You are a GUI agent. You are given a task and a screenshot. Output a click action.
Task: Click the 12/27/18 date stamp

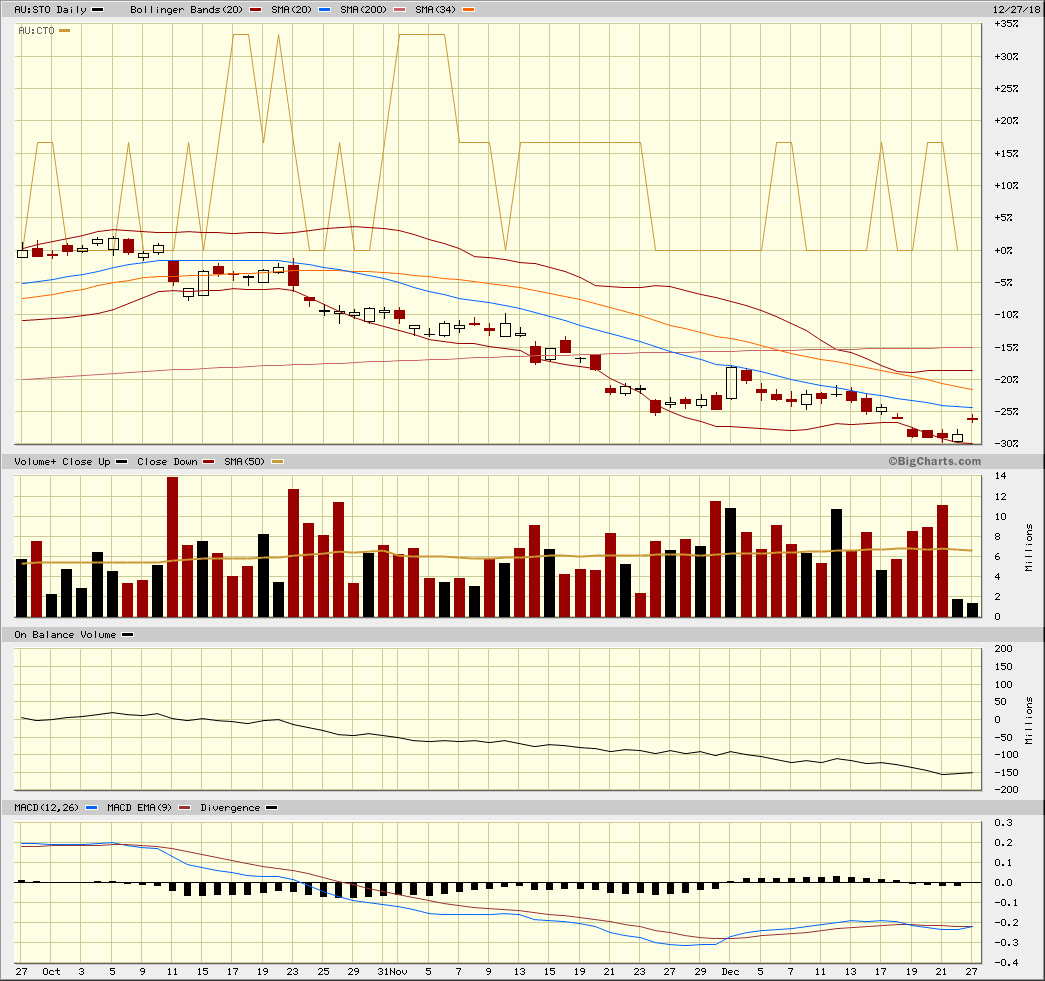click(x=1016, y=9)
